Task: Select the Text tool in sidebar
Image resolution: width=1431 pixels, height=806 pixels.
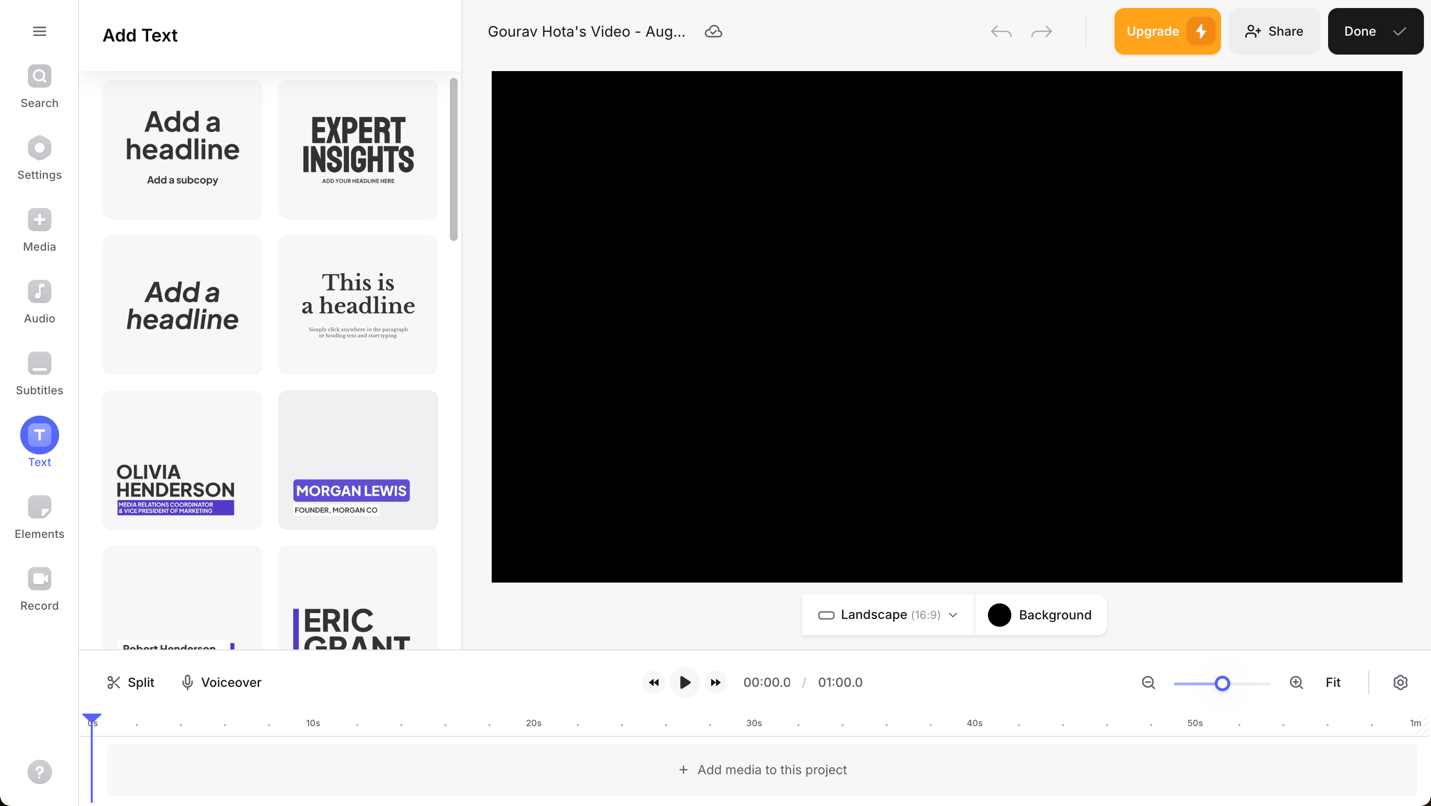Action: coord(39,443)
